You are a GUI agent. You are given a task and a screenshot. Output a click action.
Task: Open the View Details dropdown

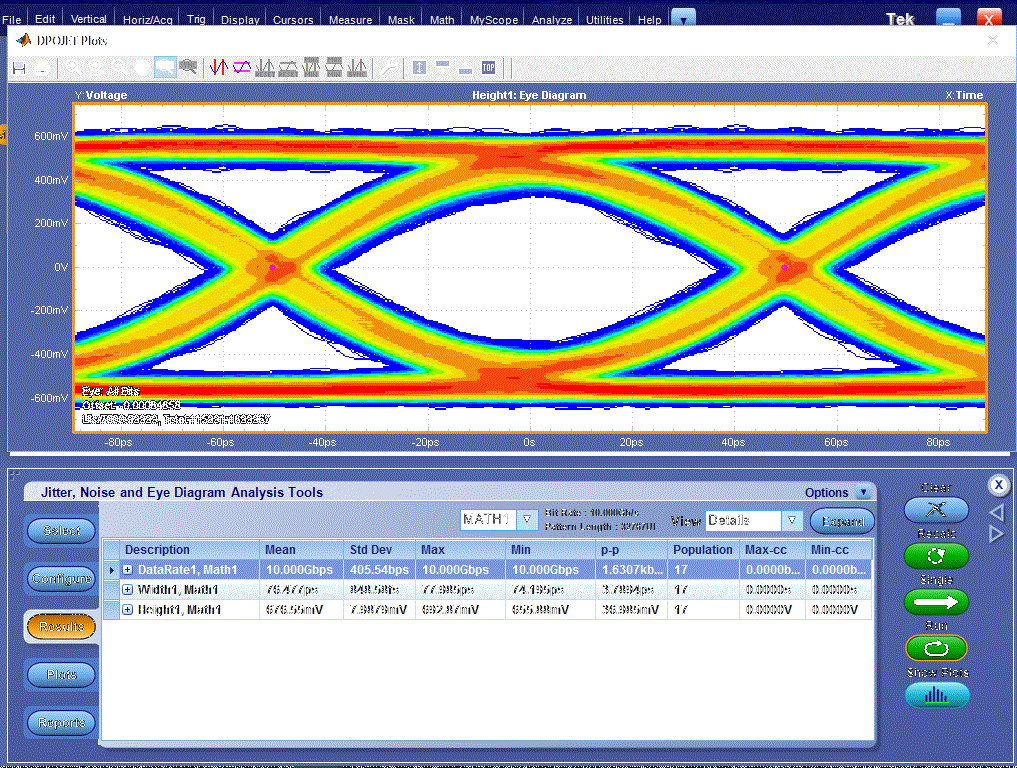[x=791, y=520]
